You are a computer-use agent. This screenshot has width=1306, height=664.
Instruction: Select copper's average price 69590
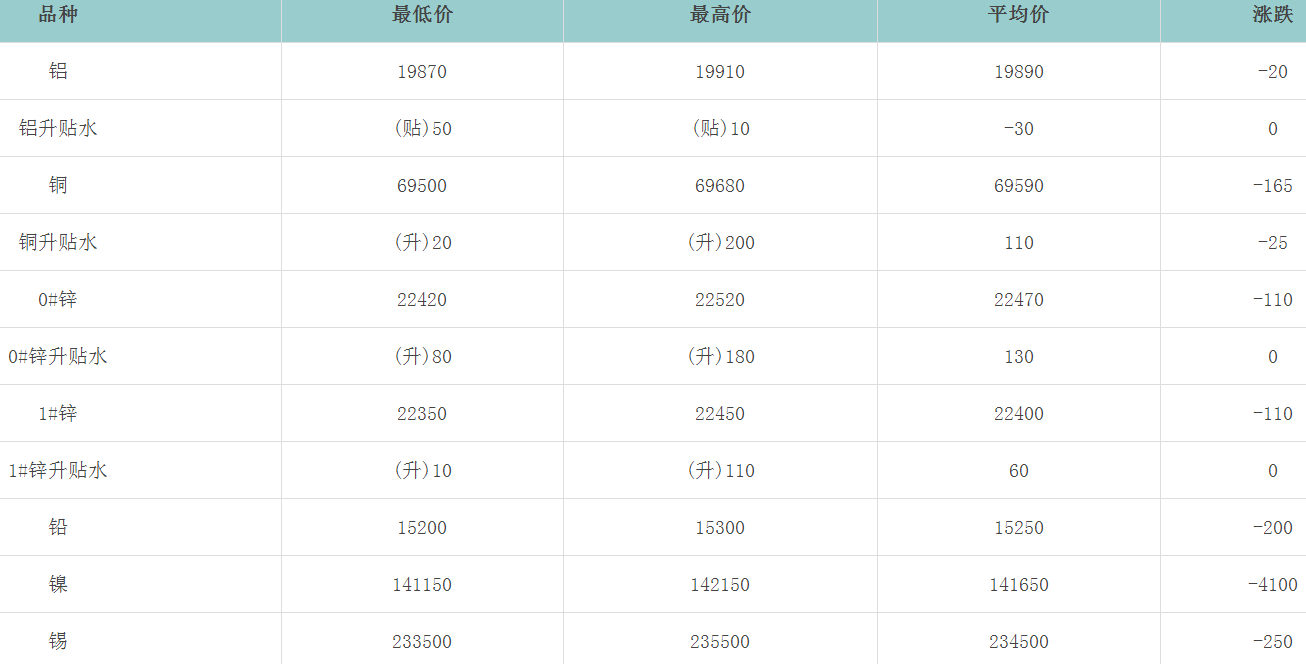[1019, 186]
